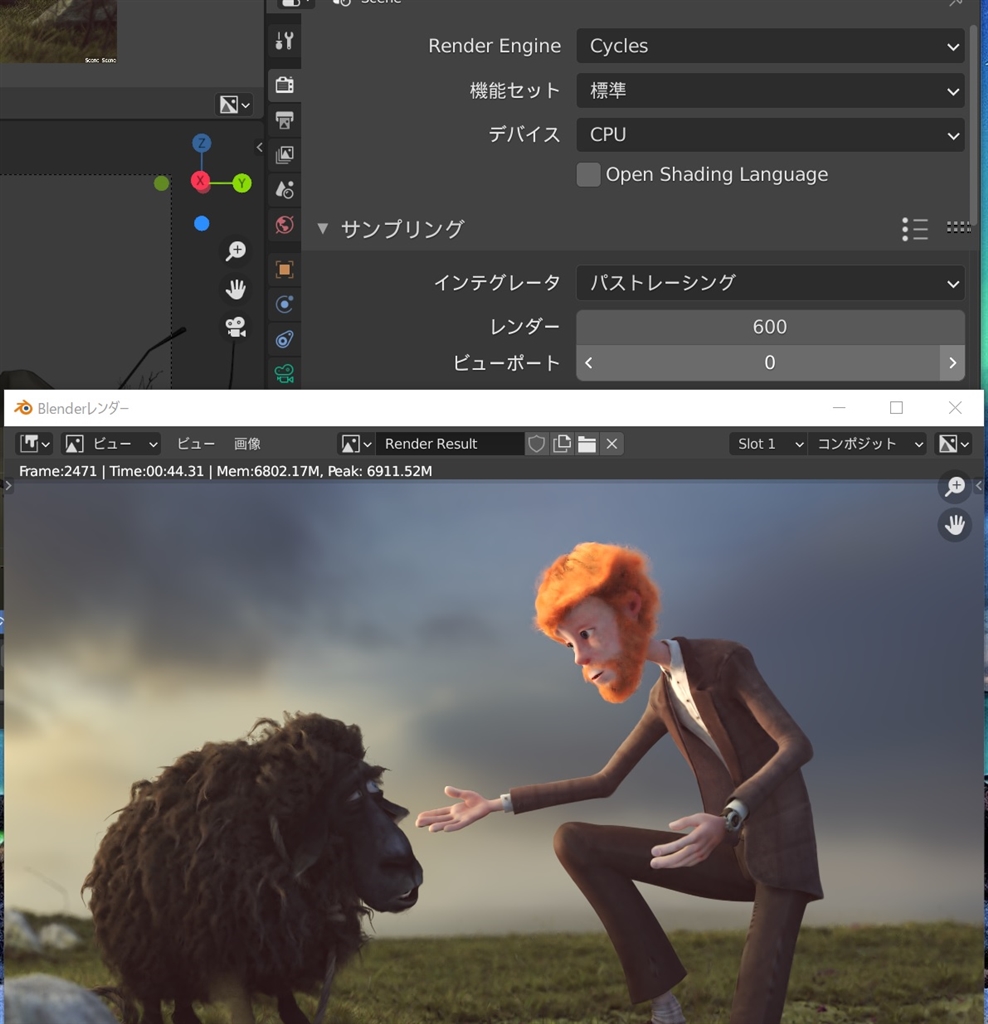Open the View Layer properties tab
Screen dimensions: 988x1024
tap(284, 155)
